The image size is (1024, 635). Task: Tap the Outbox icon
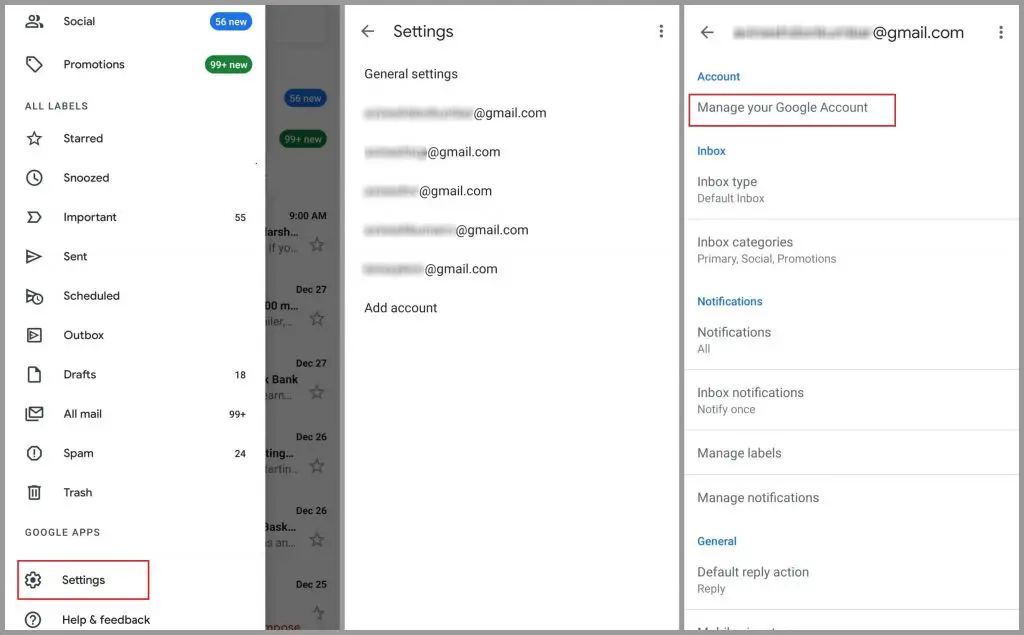coord(34,335)
